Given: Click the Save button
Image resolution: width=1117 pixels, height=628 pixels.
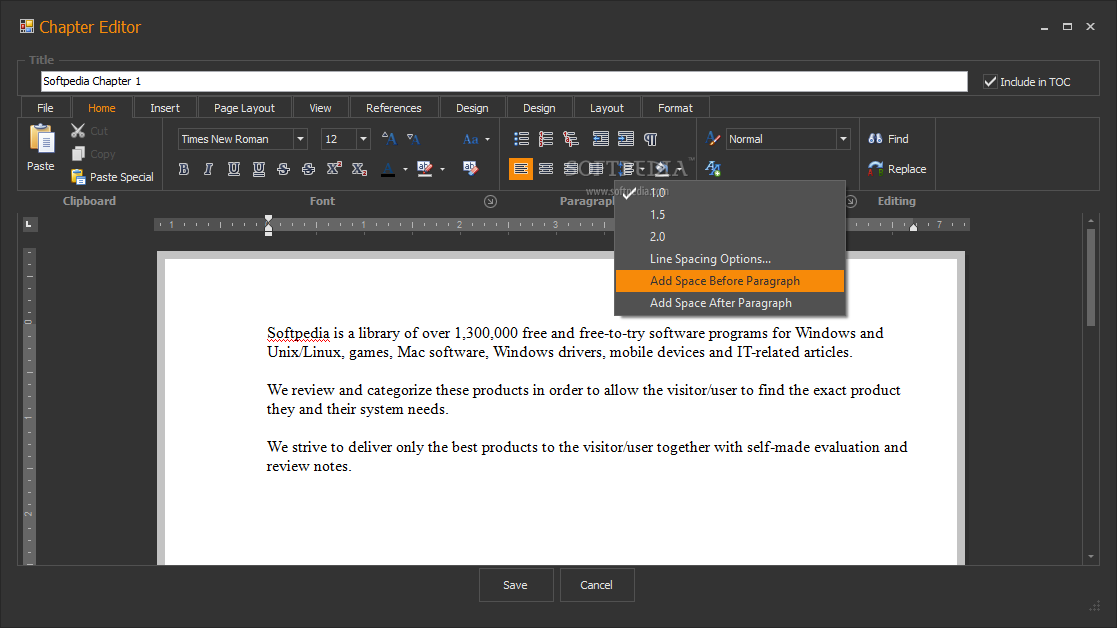Looking at the screenshot, I should [x=516, y=585].
